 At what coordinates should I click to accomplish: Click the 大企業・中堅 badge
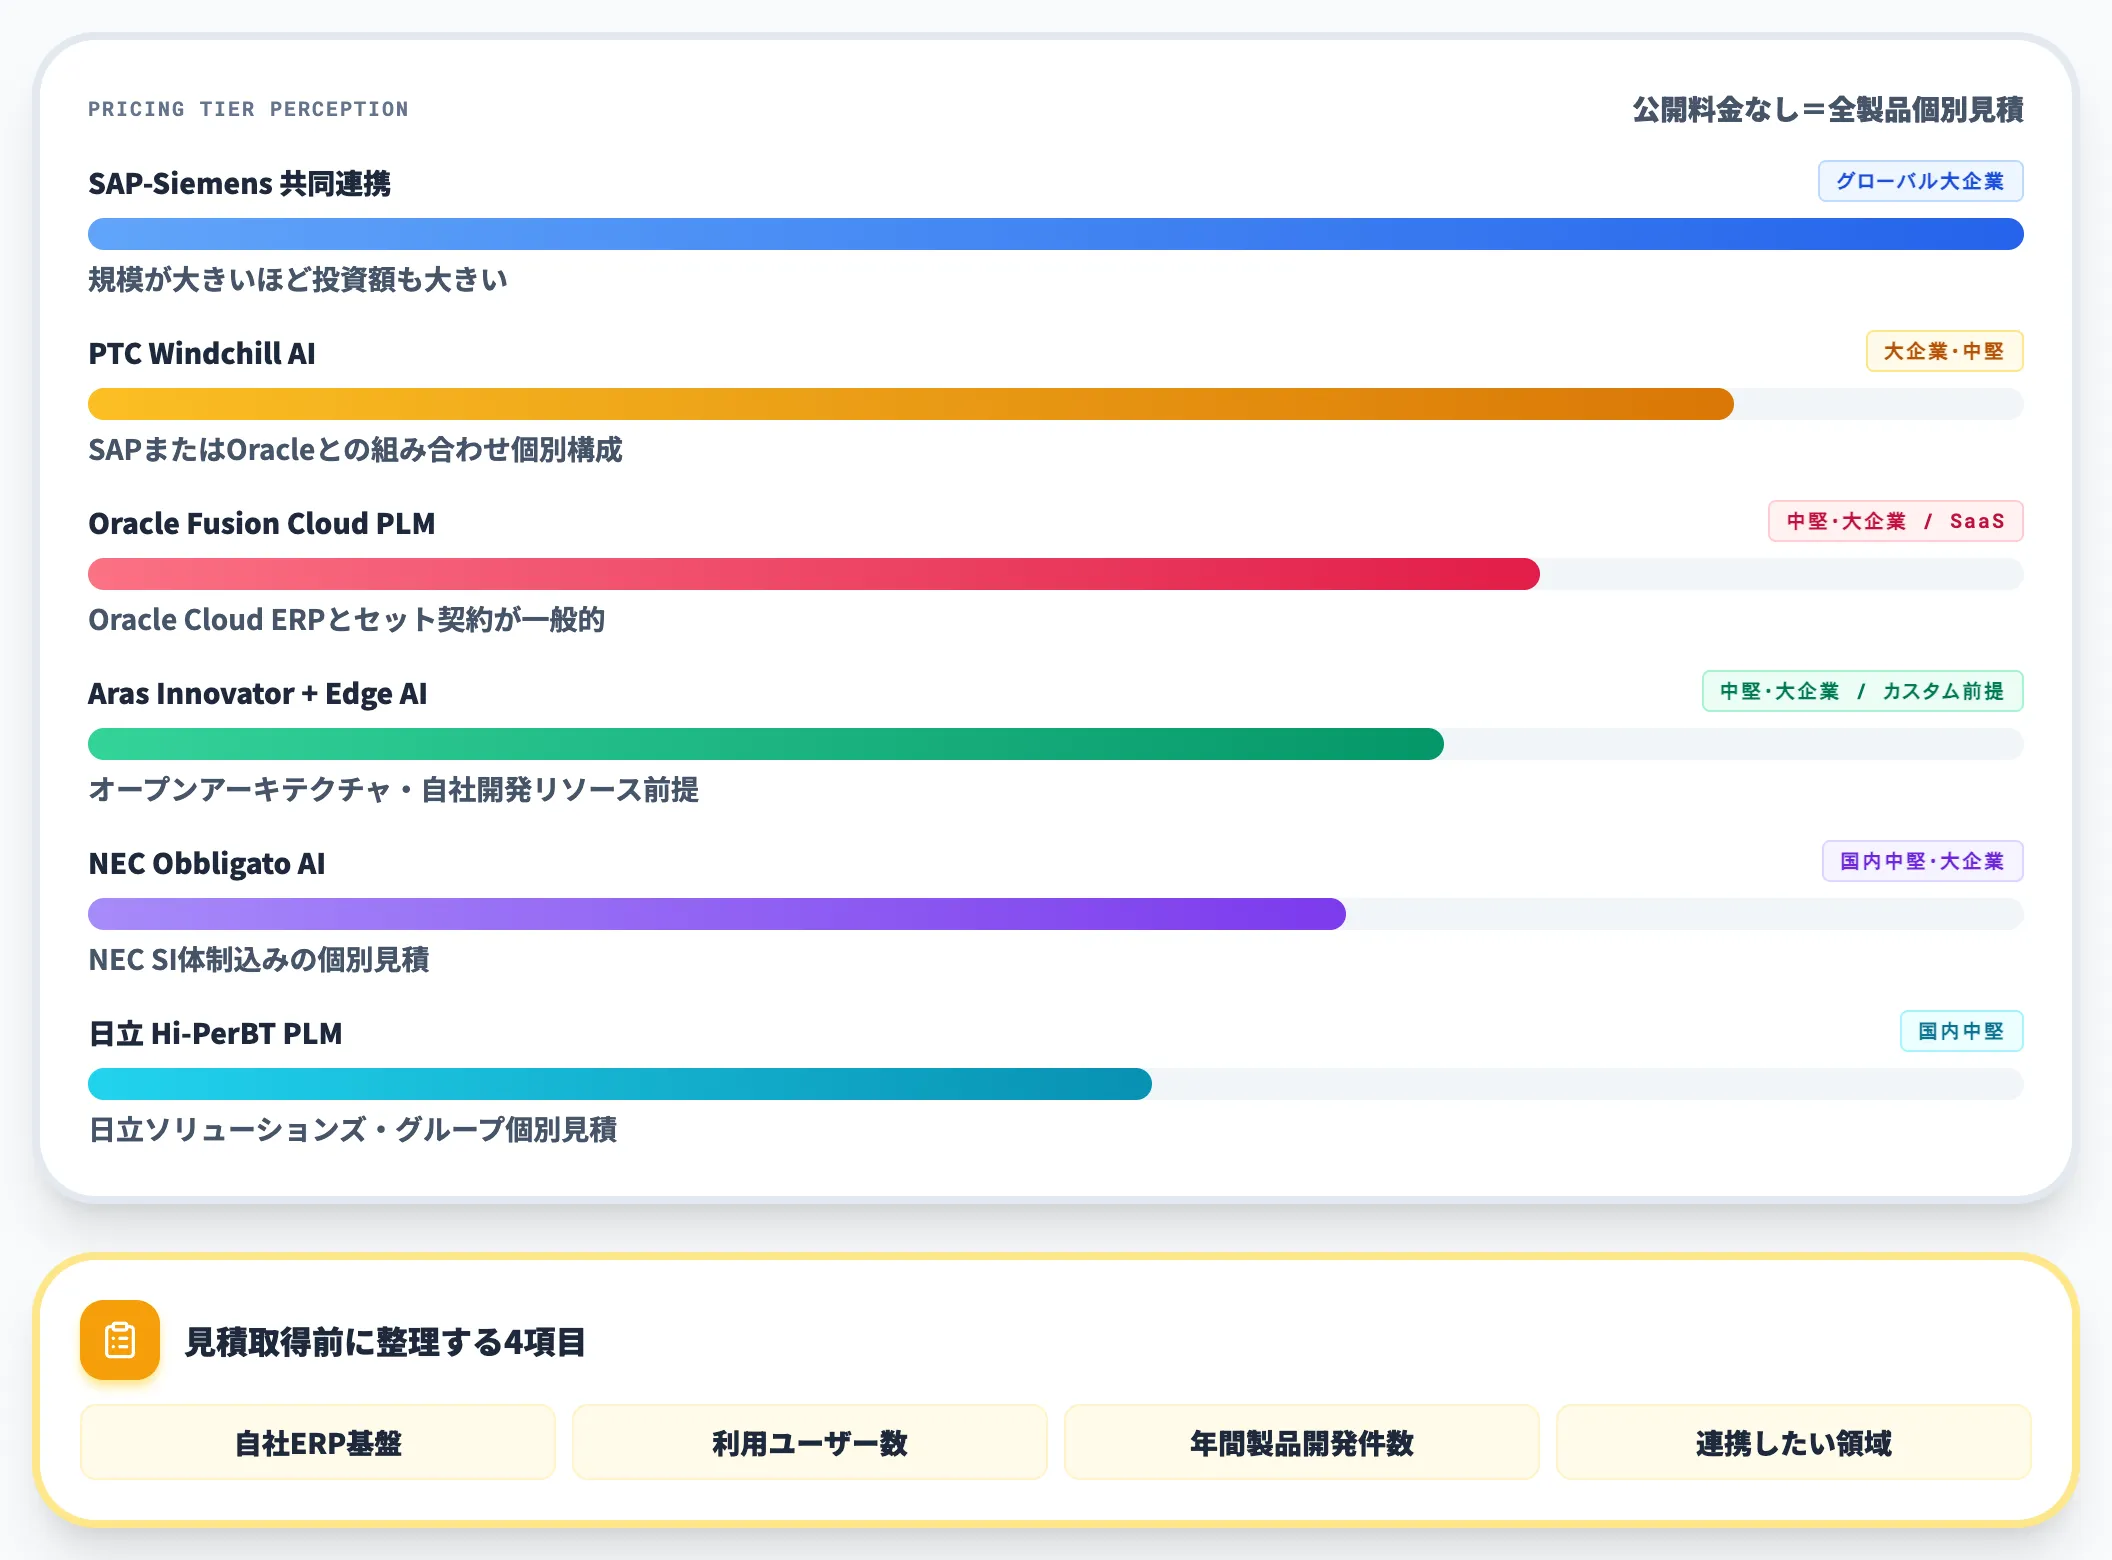[x=1944, y=351]
